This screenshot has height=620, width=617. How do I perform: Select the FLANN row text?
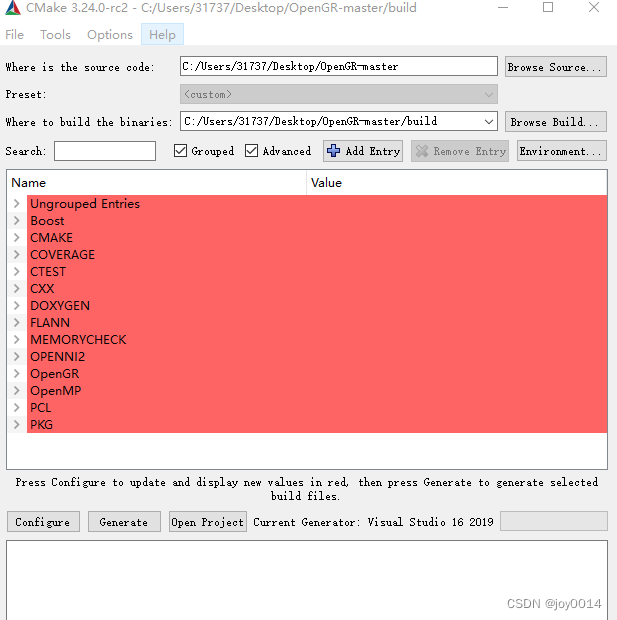[x=50, y=323]
